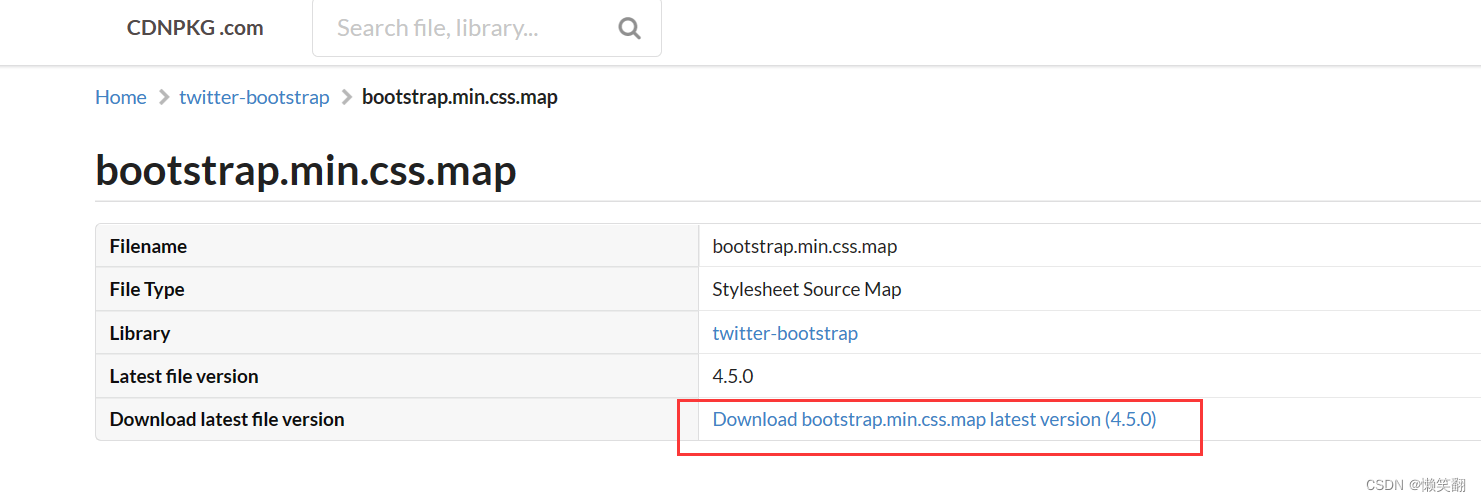Viewport: 1481px width, 502px height.
Task: Click the 'Download latest file version' label
Action: pos(227,419)
